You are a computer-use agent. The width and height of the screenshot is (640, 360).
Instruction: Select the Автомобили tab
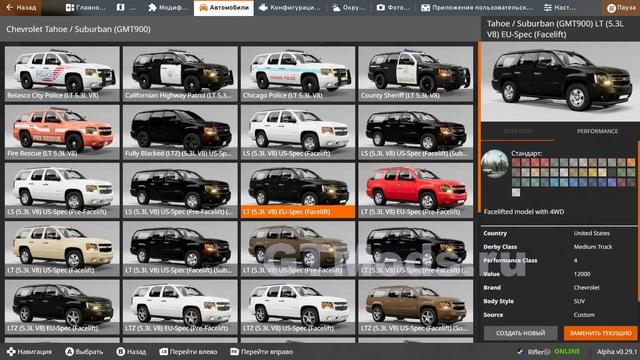[224, 7]
